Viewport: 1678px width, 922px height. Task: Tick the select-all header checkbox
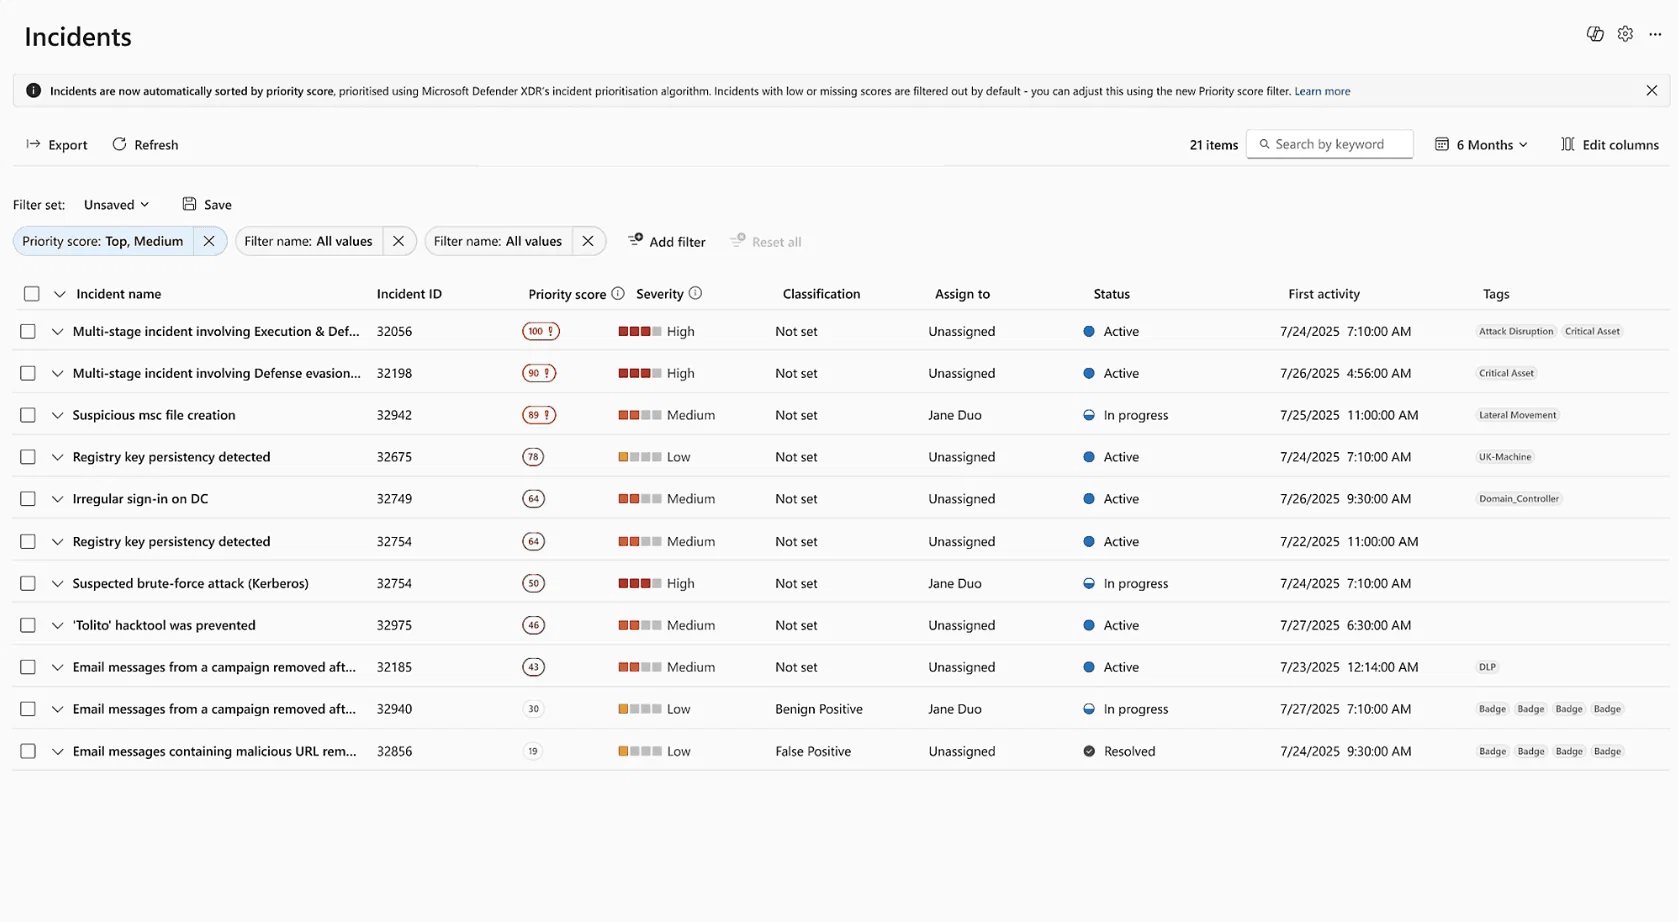pyautogui.click(x=32, y=293)
